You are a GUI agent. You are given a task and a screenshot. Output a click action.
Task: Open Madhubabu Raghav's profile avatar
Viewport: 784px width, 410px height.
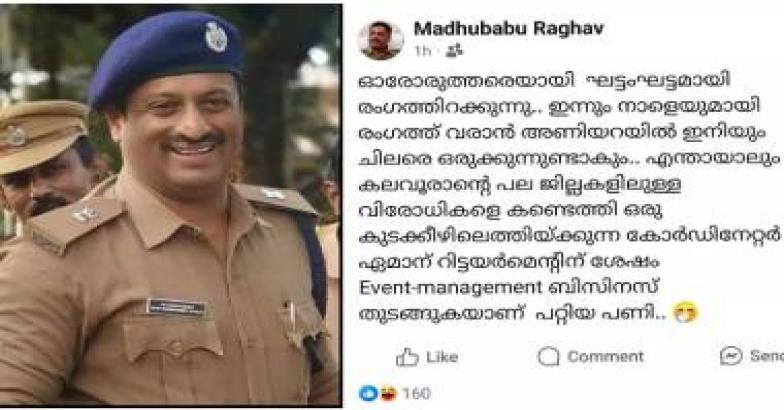click(x=381, y=40)
